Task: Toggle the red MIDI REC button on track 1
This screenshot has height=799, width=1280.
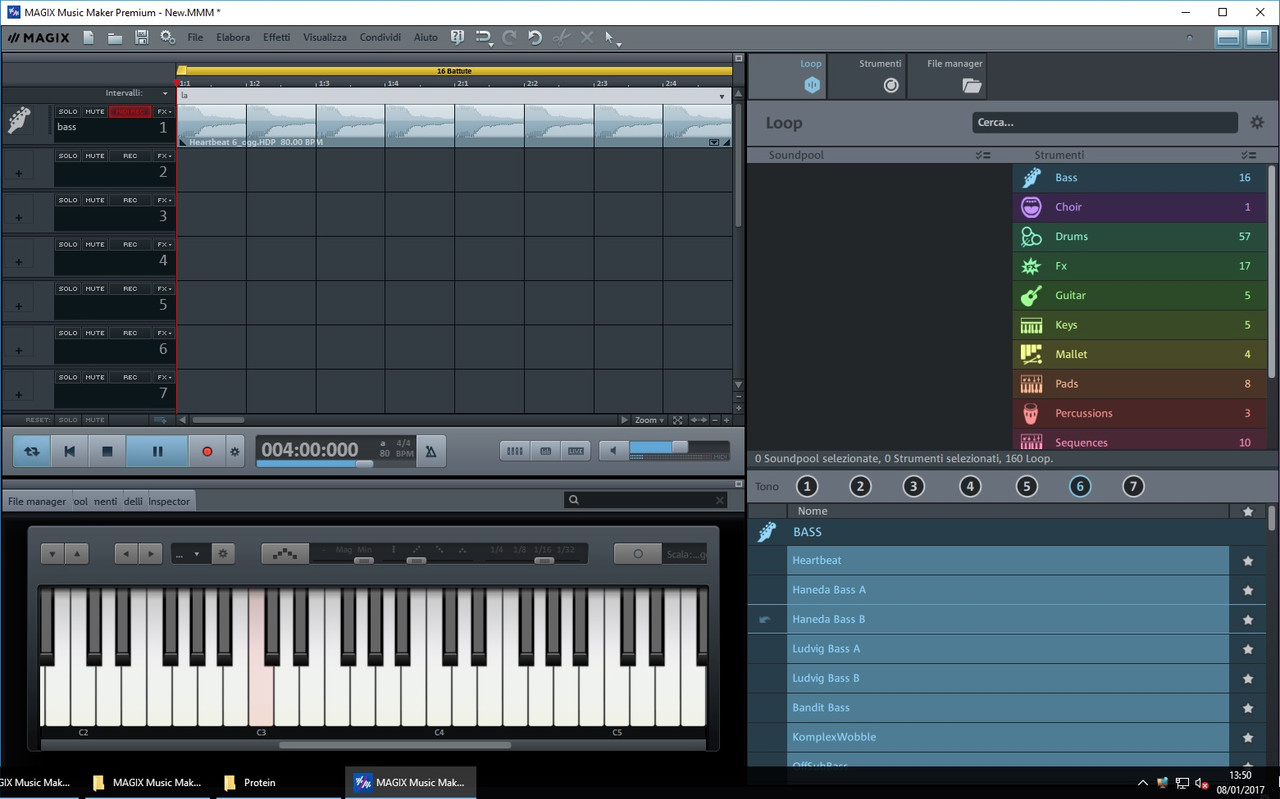Action: click(x=130, y=112)
